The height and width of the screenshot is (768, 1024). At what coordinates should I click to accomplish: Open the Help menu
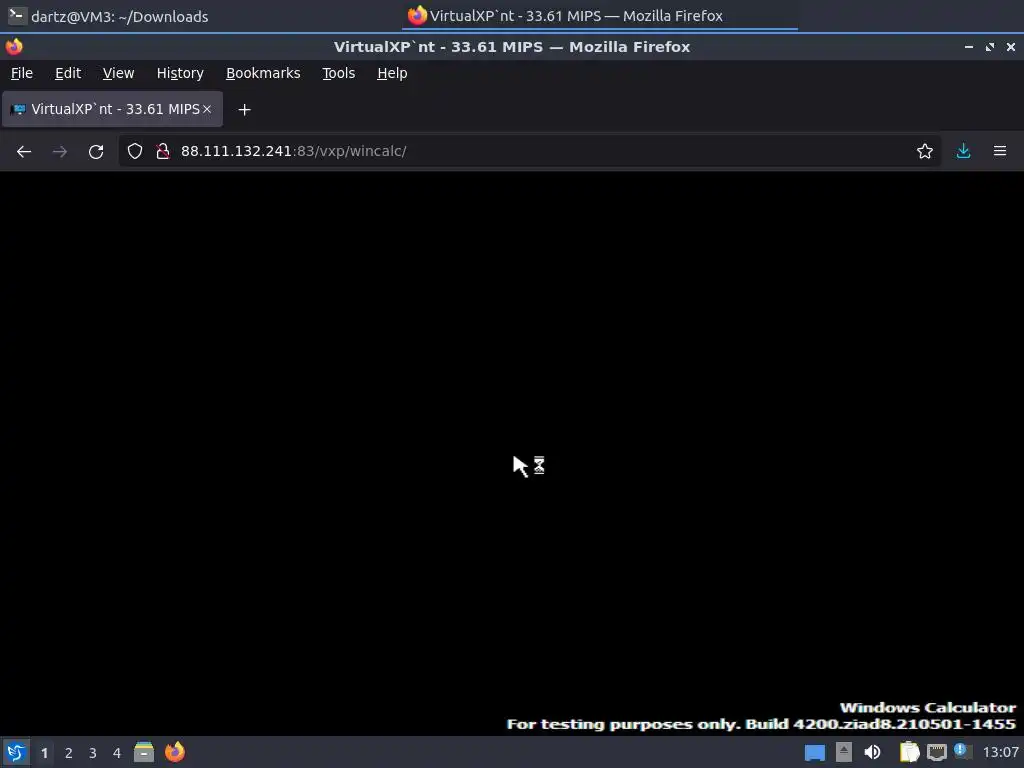click(392, 73)
